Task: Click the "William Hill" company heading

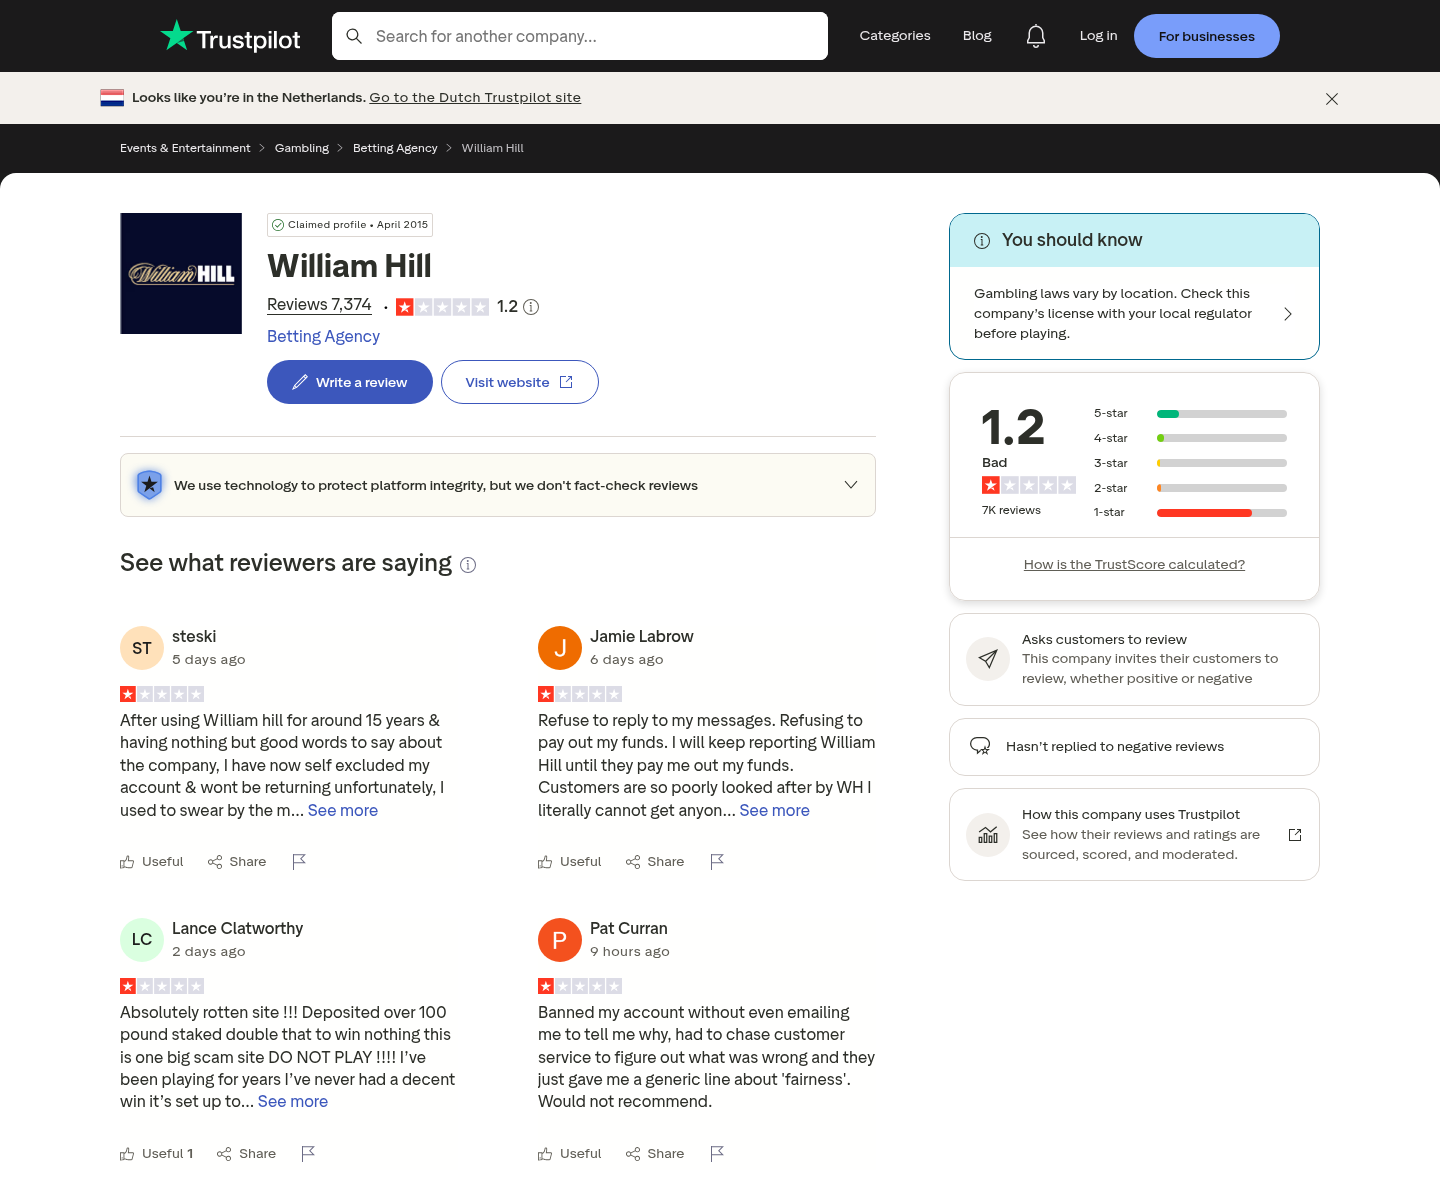Action: tap(349, 266)
